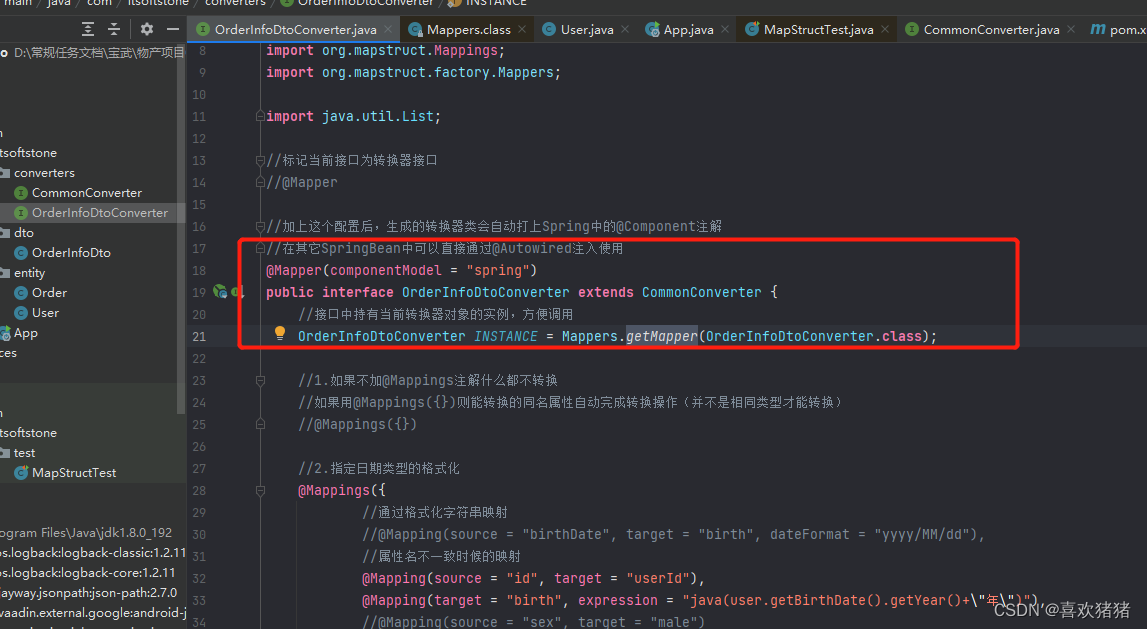
Task: Click the Collapse All icon above the project tree
Action: pos(112,29)
